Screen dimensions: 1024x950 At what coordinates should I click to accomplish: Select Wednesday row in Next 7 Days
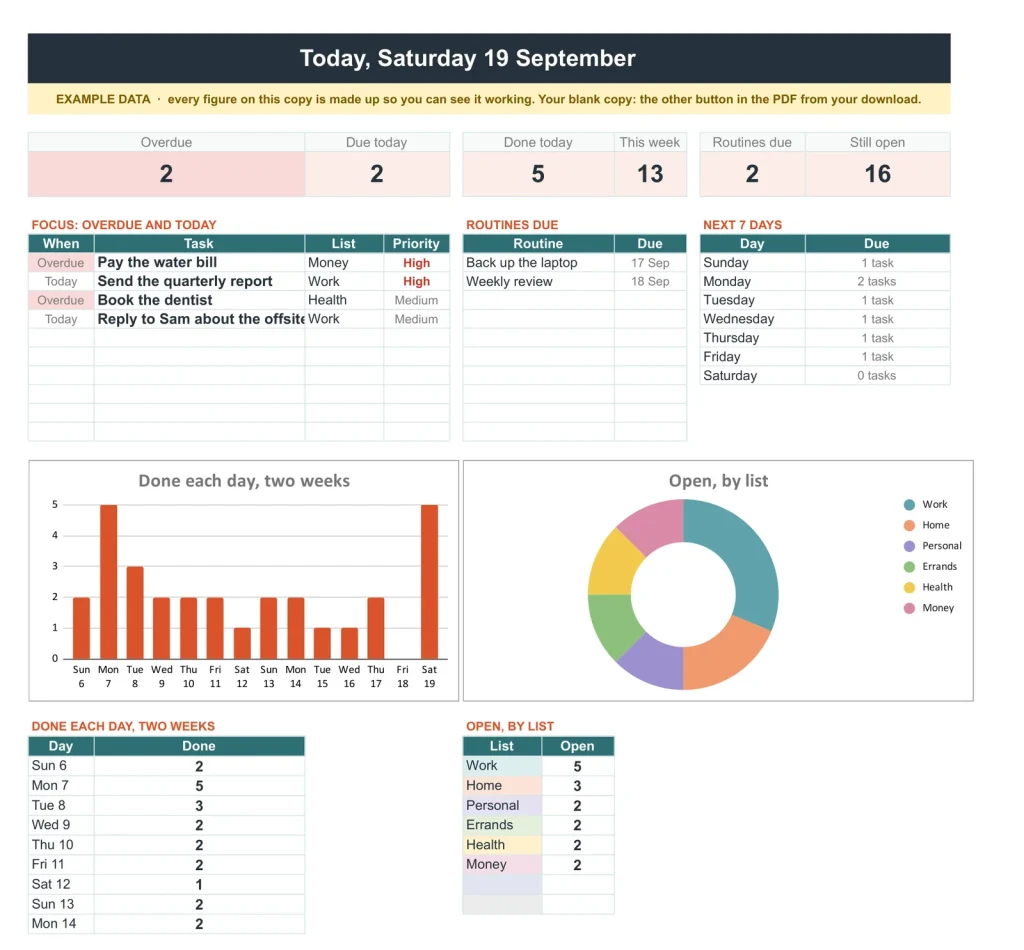pyautogui.click(x=825, y=319)
